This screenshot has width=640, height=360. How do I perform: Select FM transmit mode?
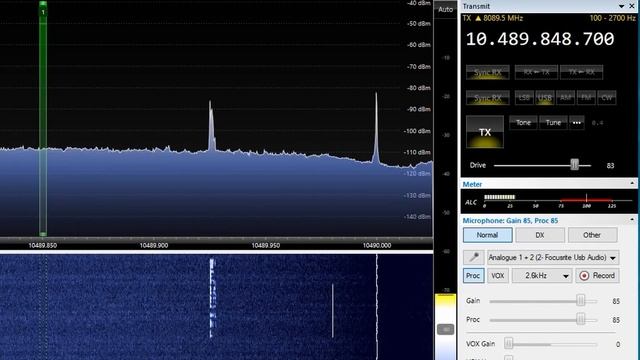[586, 98]
